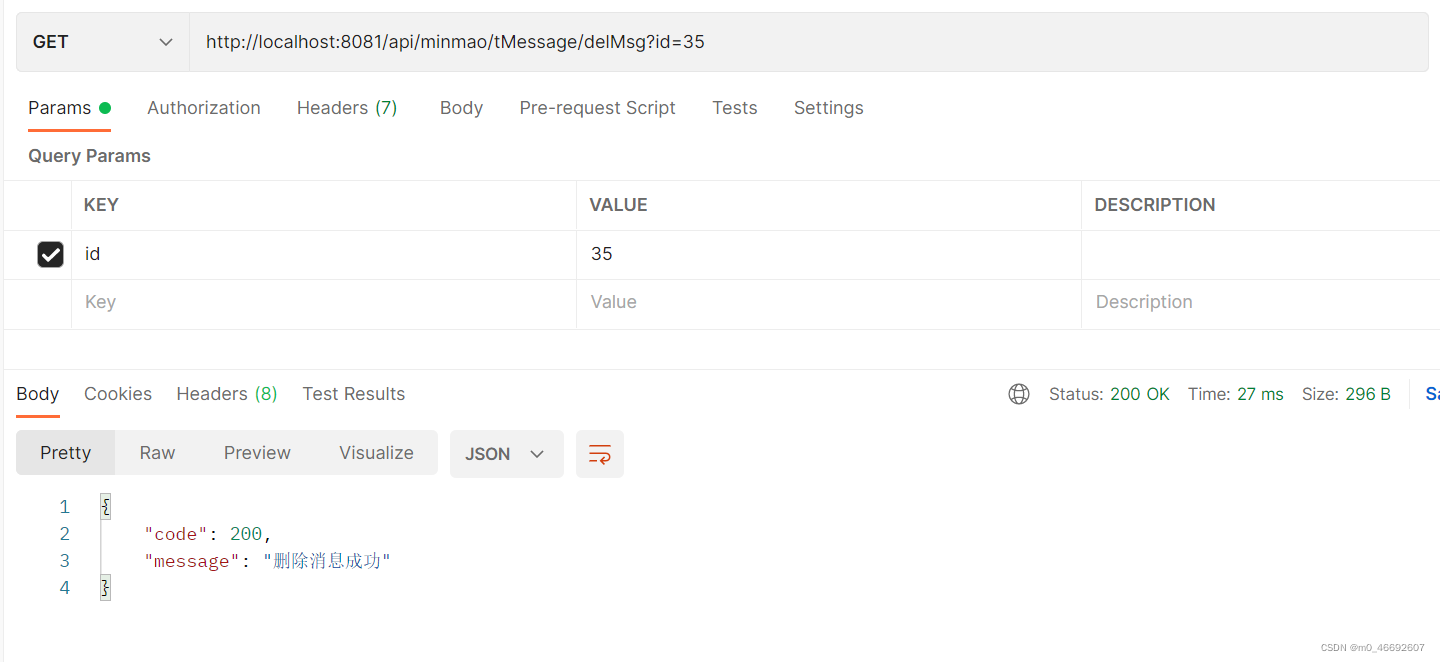Click the Size 296 B text
The width and height of the screenshot is (1440, 662).
[1346, 394]
